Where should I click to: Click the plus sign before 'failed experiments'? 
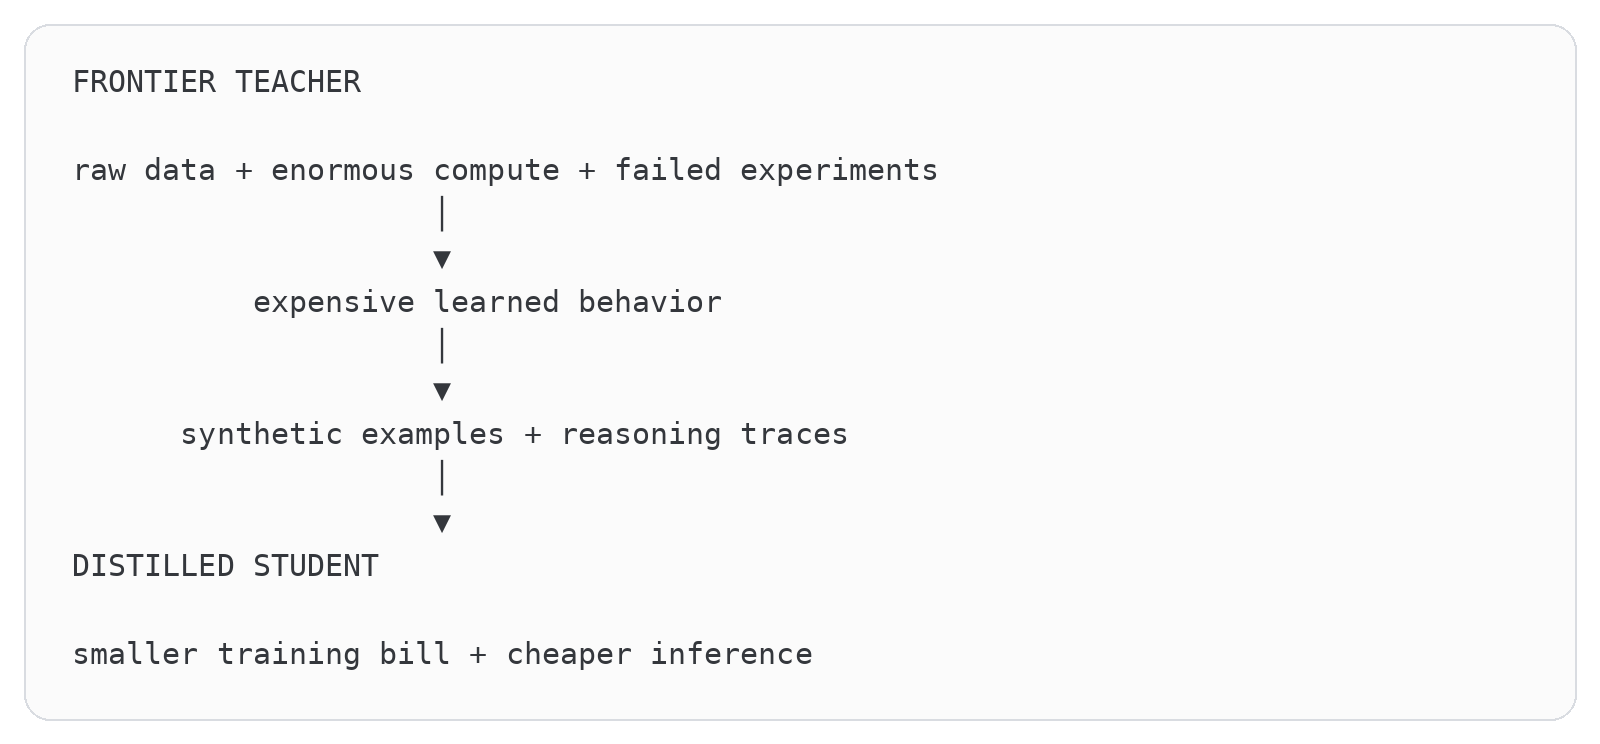587,171
